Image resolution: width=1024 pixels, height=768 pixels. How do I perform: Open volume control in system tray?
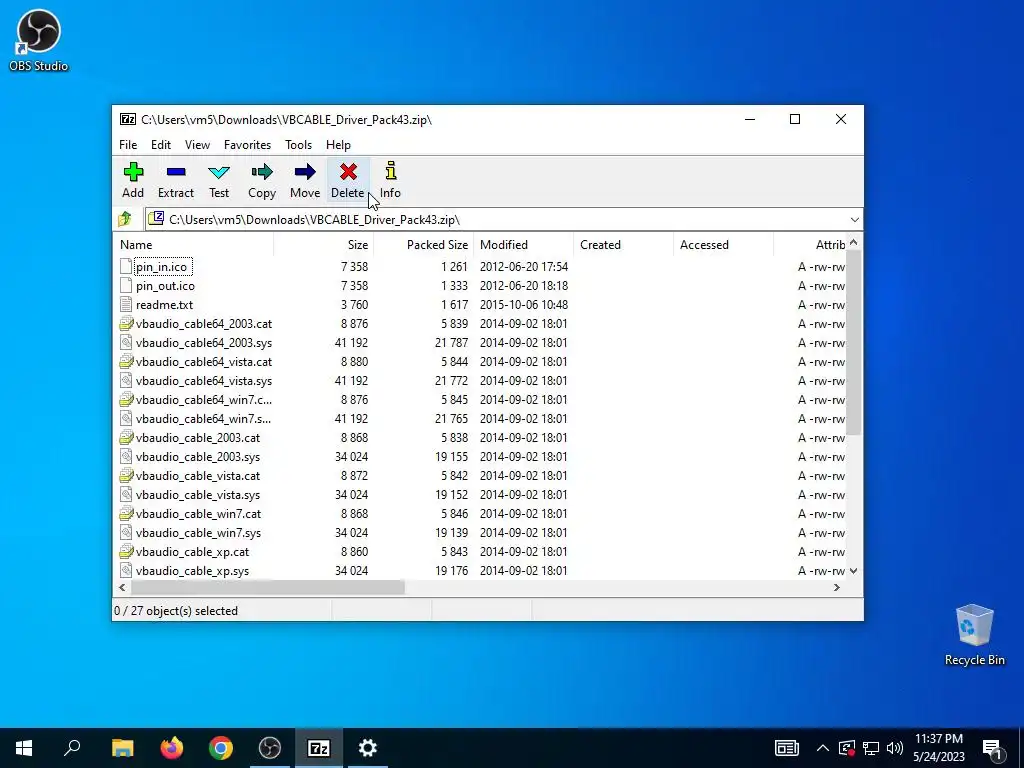[895, 748]
